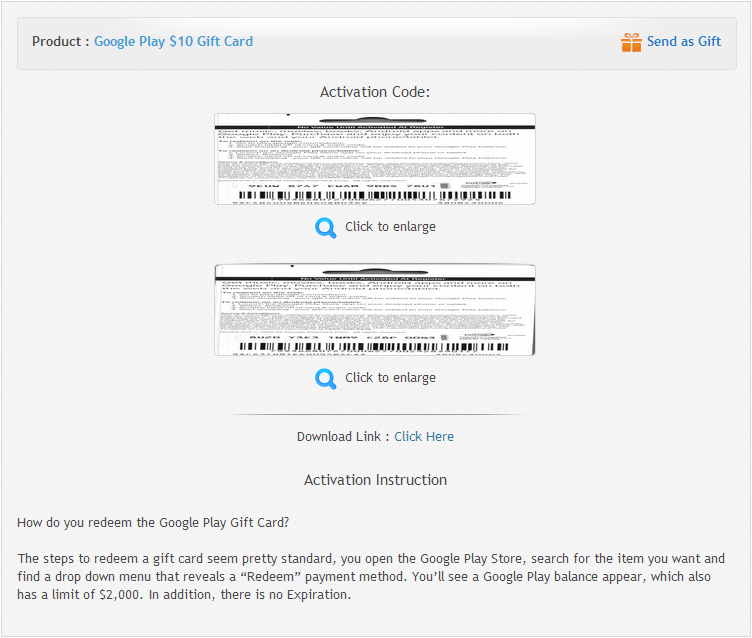Click the first activation code card image
The height and width of the screenshot is (638, 752).
point(375,159)
